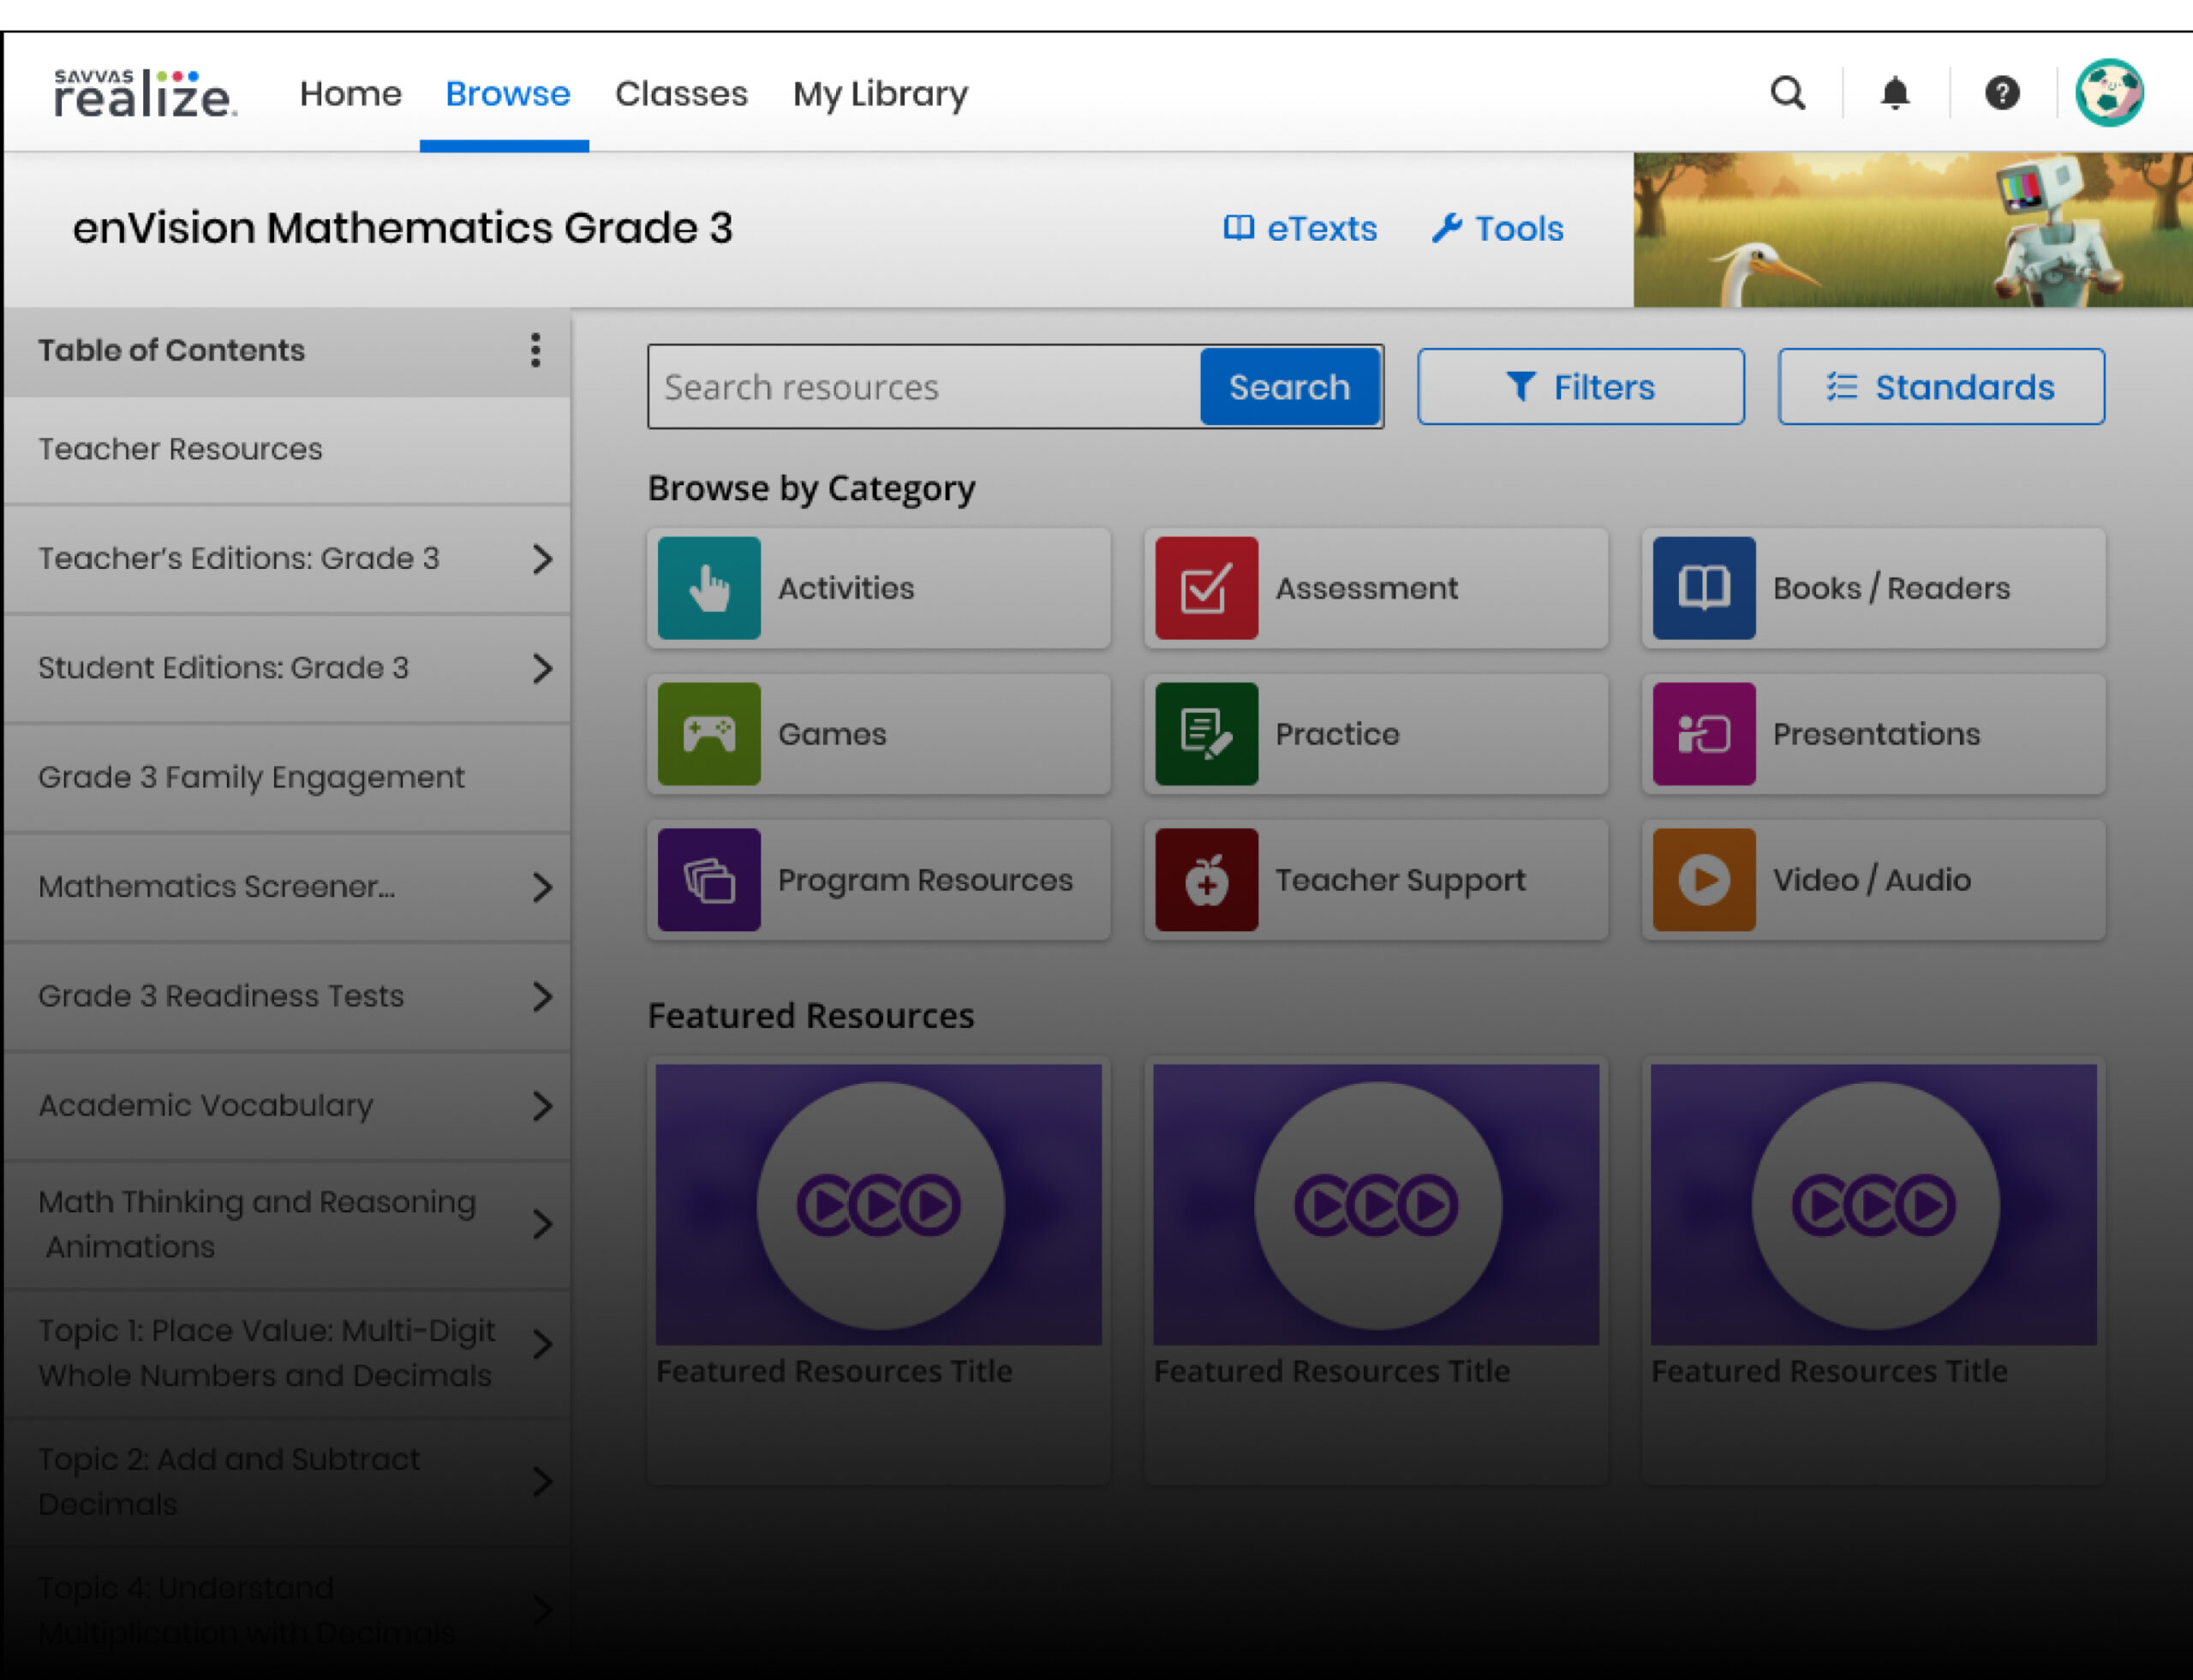Click the Teacher Support category label
Image resolution: width=2193 pixels, height=1680 pixels.
pyautogui.click(x=1400, y=880)
